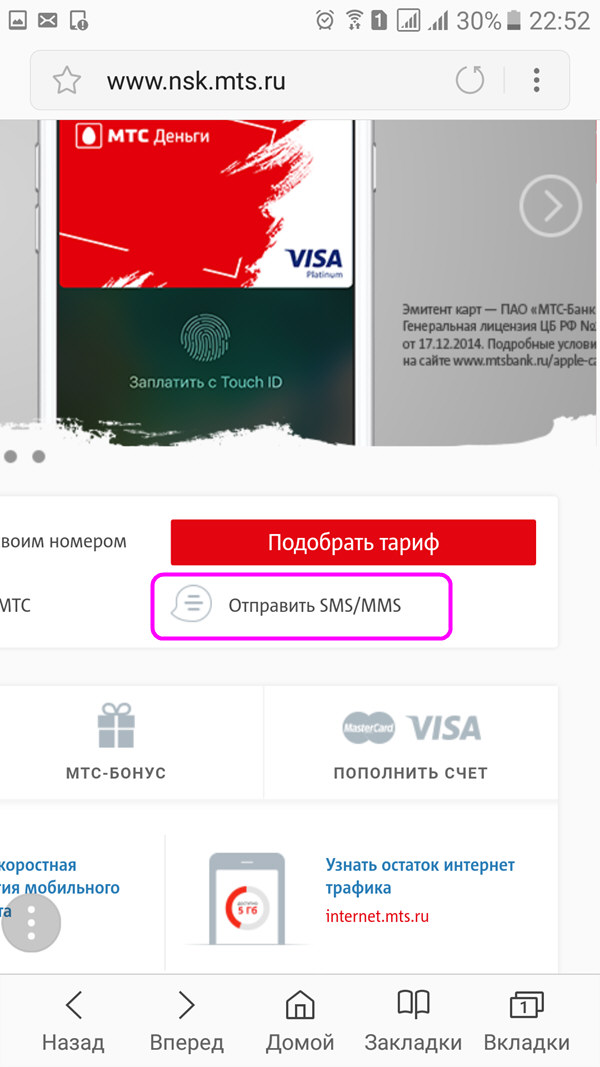Screen dimensions: 600x1067
Task: Select the second carousel dot indicator
Action: (x=39, y=457)
